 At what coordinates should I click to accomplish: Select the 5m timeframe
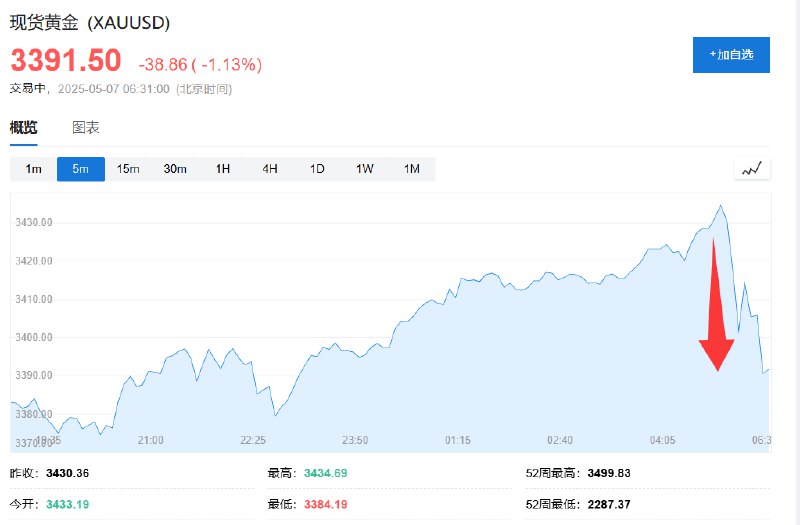click(x=81, y=169)
